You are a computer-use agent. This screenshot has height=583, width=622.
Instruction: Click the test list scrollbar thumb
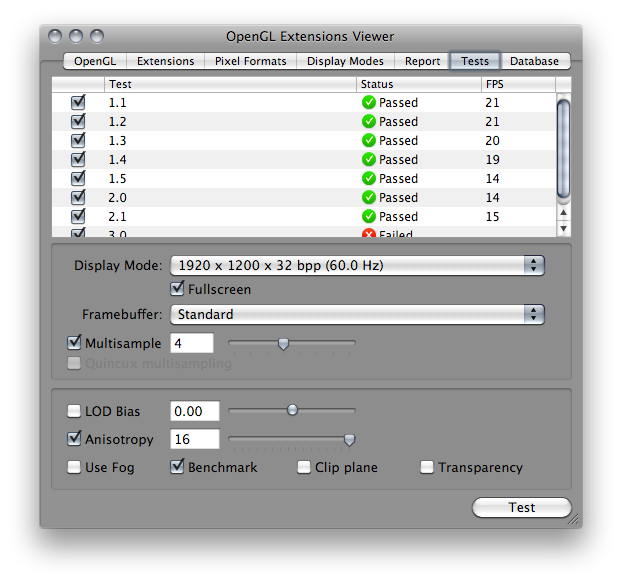pyautogui.click(x=563, y=149)
